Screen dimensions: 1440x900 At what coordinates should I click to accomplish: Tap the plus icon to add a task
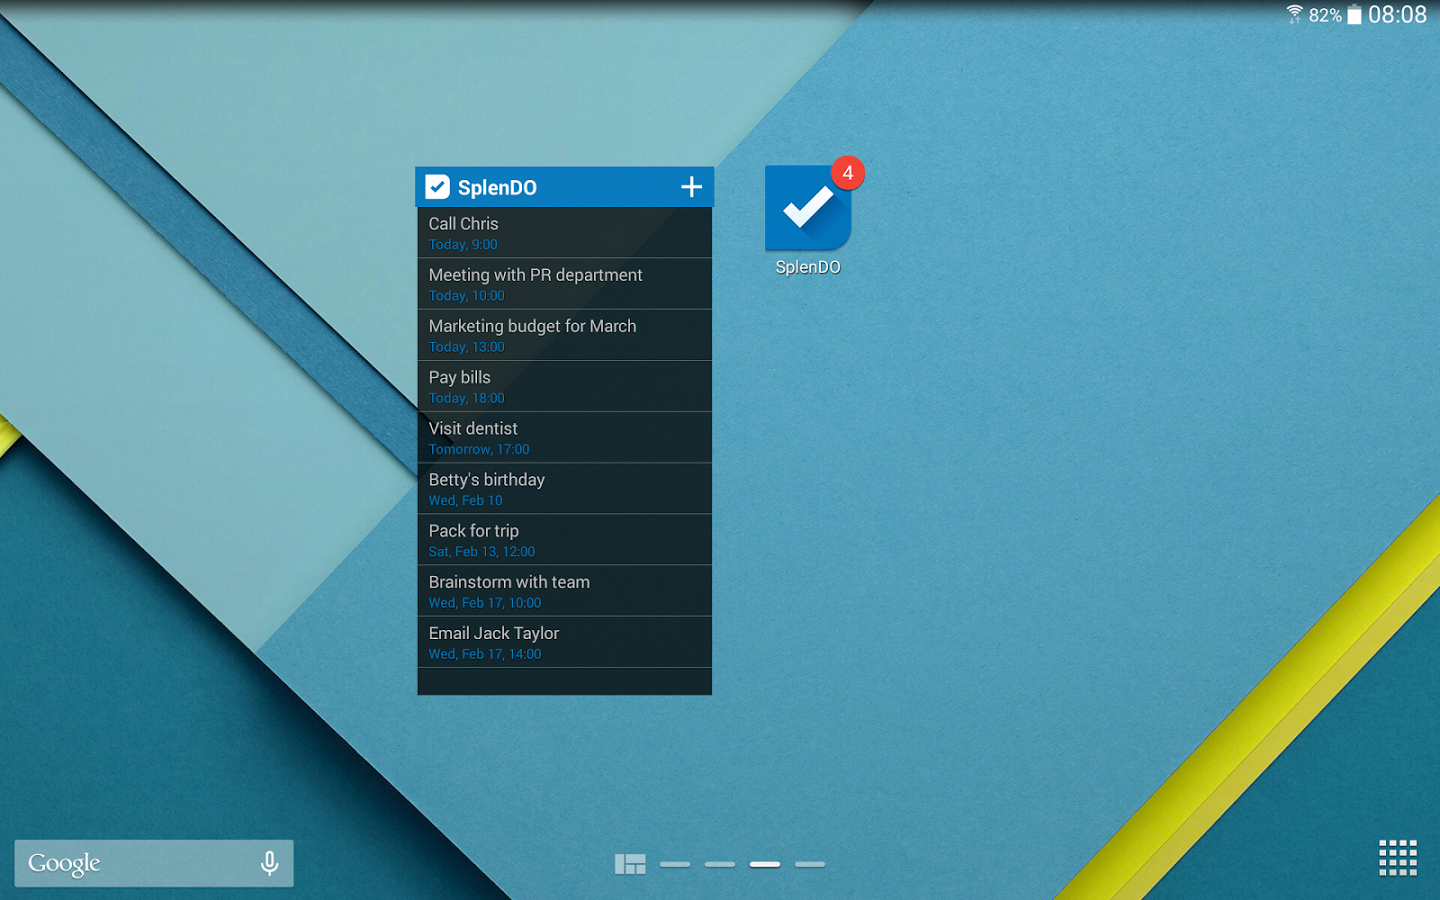[x=691, y=187]
